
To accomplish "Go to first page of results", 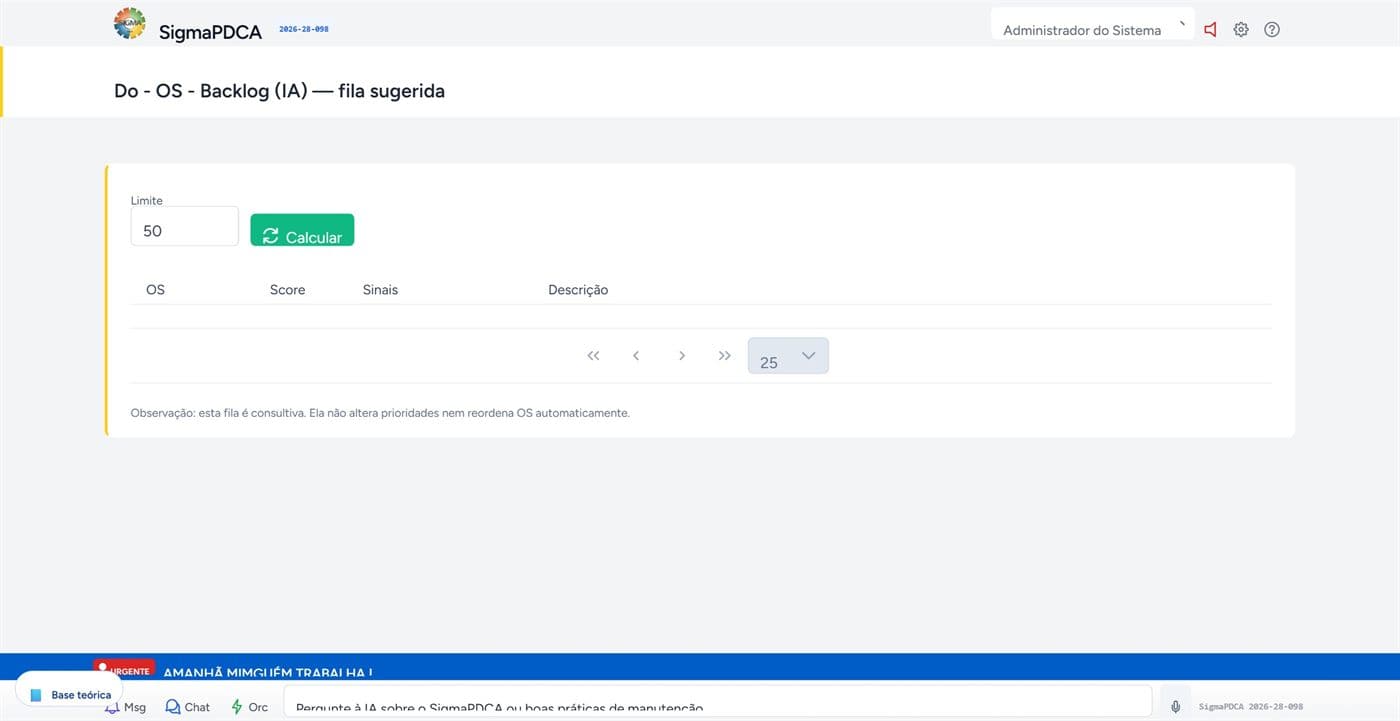I will 593,356.
